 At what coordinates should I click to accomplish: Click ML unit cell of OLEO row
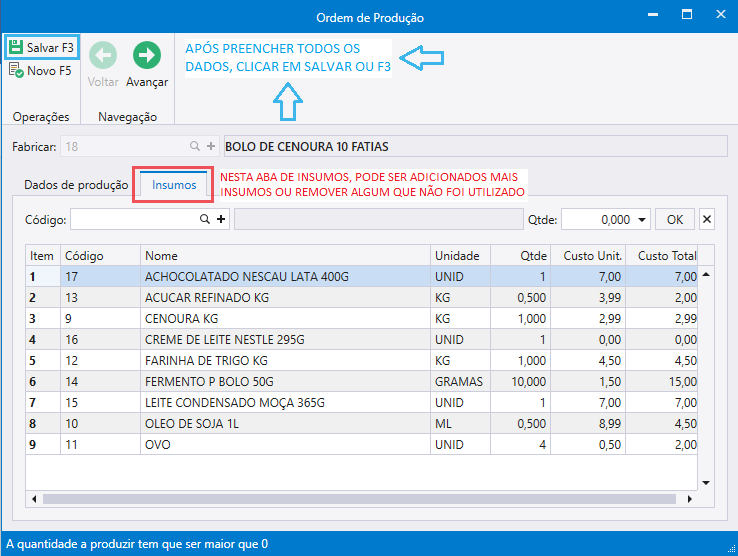click(x=460, y=423)
